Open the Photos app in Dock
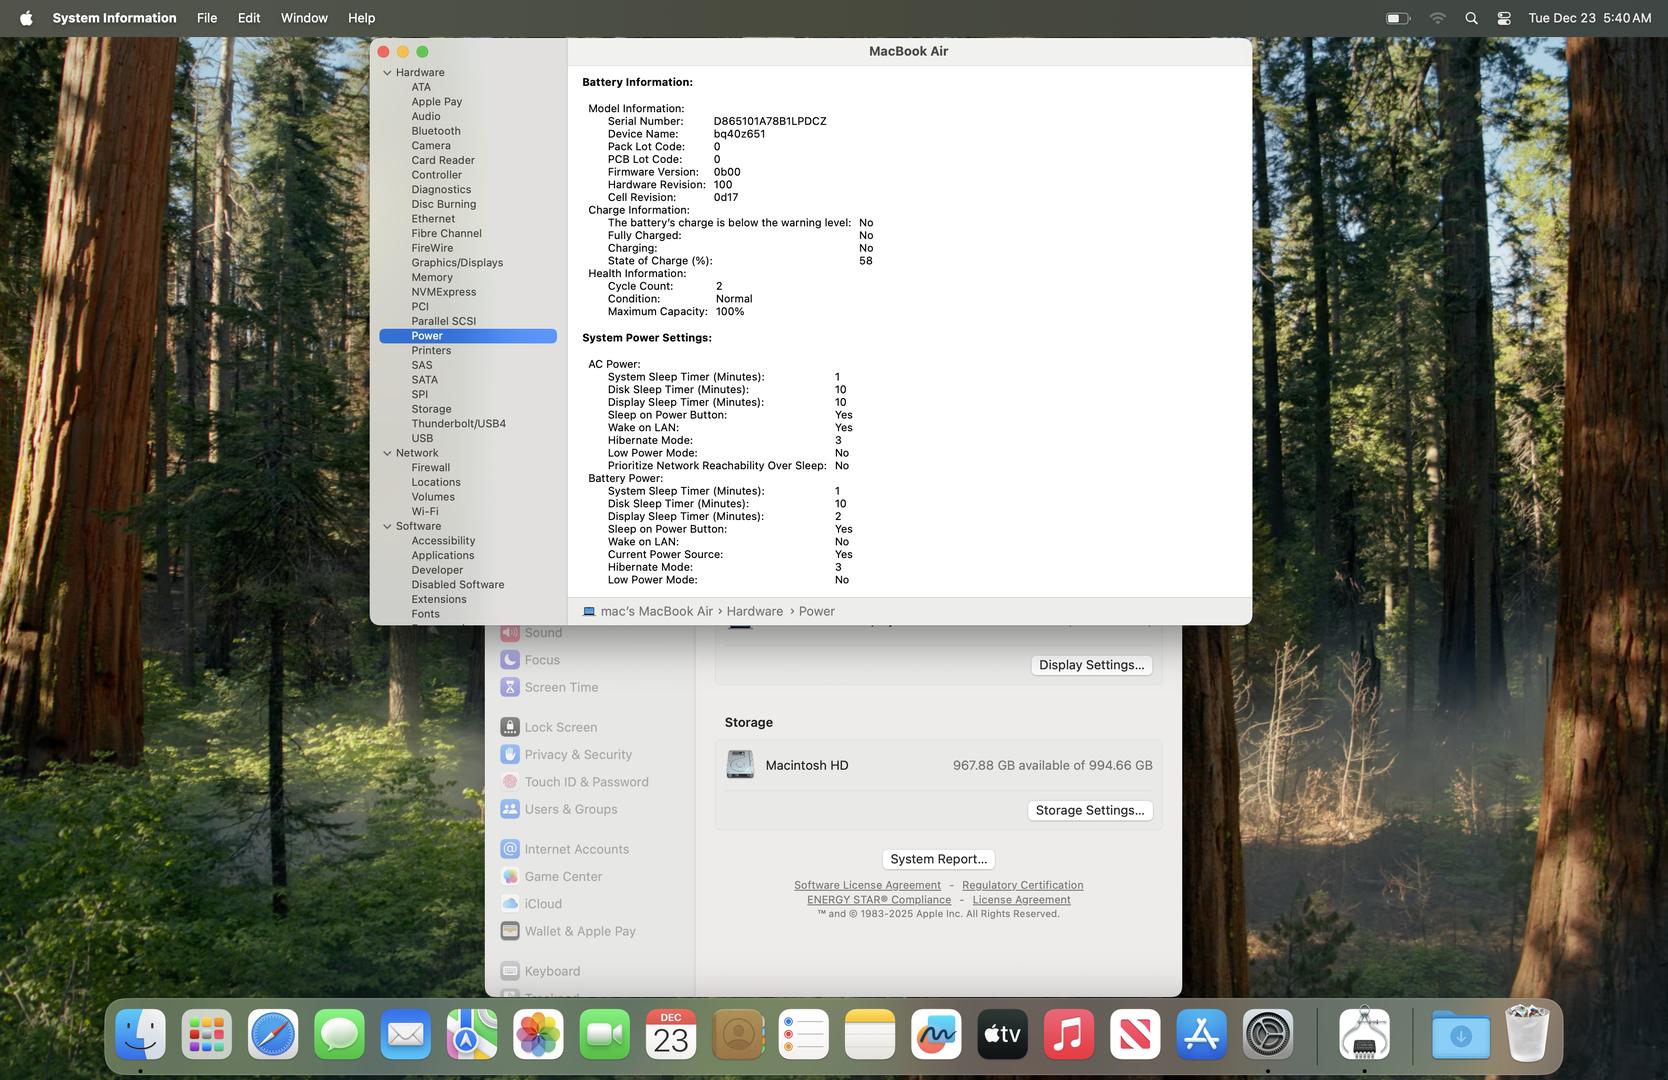This screenshot has height=1080, width=1668. [538, 1035]
